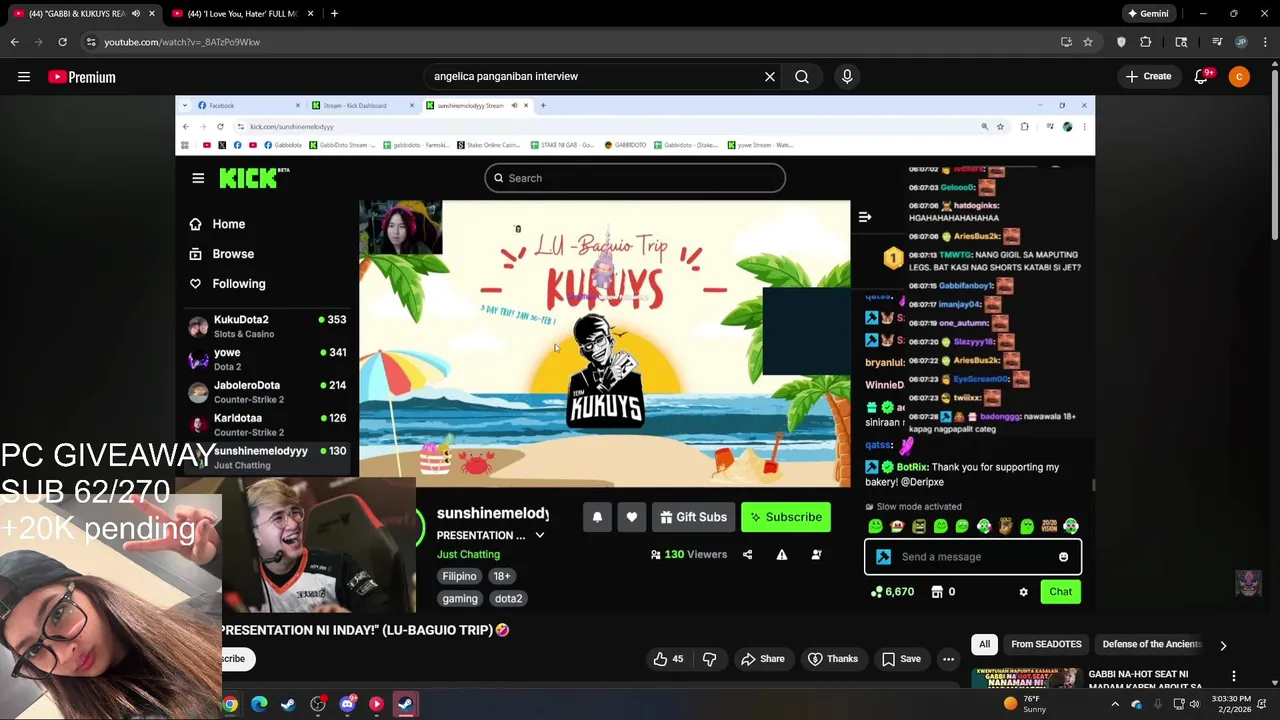Select the From SEADOTES chip
The width and height of the screenshot is (1280, 720).
click(1046, 644)
